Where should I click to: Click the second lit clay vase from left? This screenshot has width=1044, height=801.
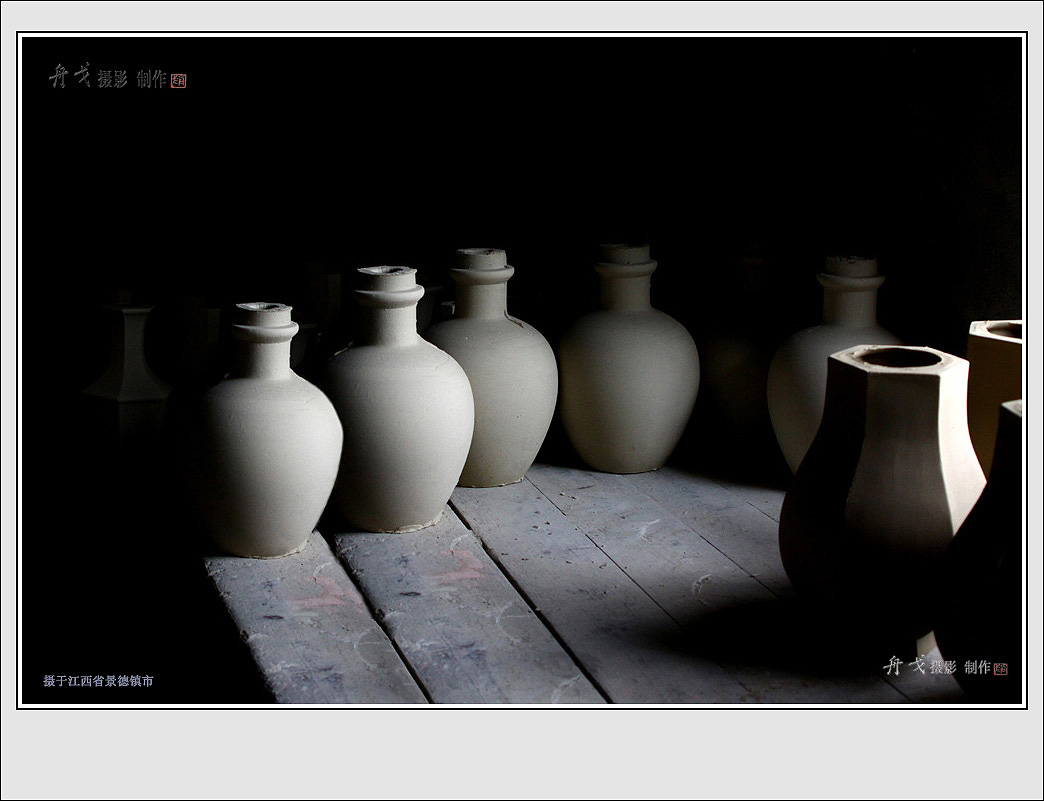click(400, 420)
